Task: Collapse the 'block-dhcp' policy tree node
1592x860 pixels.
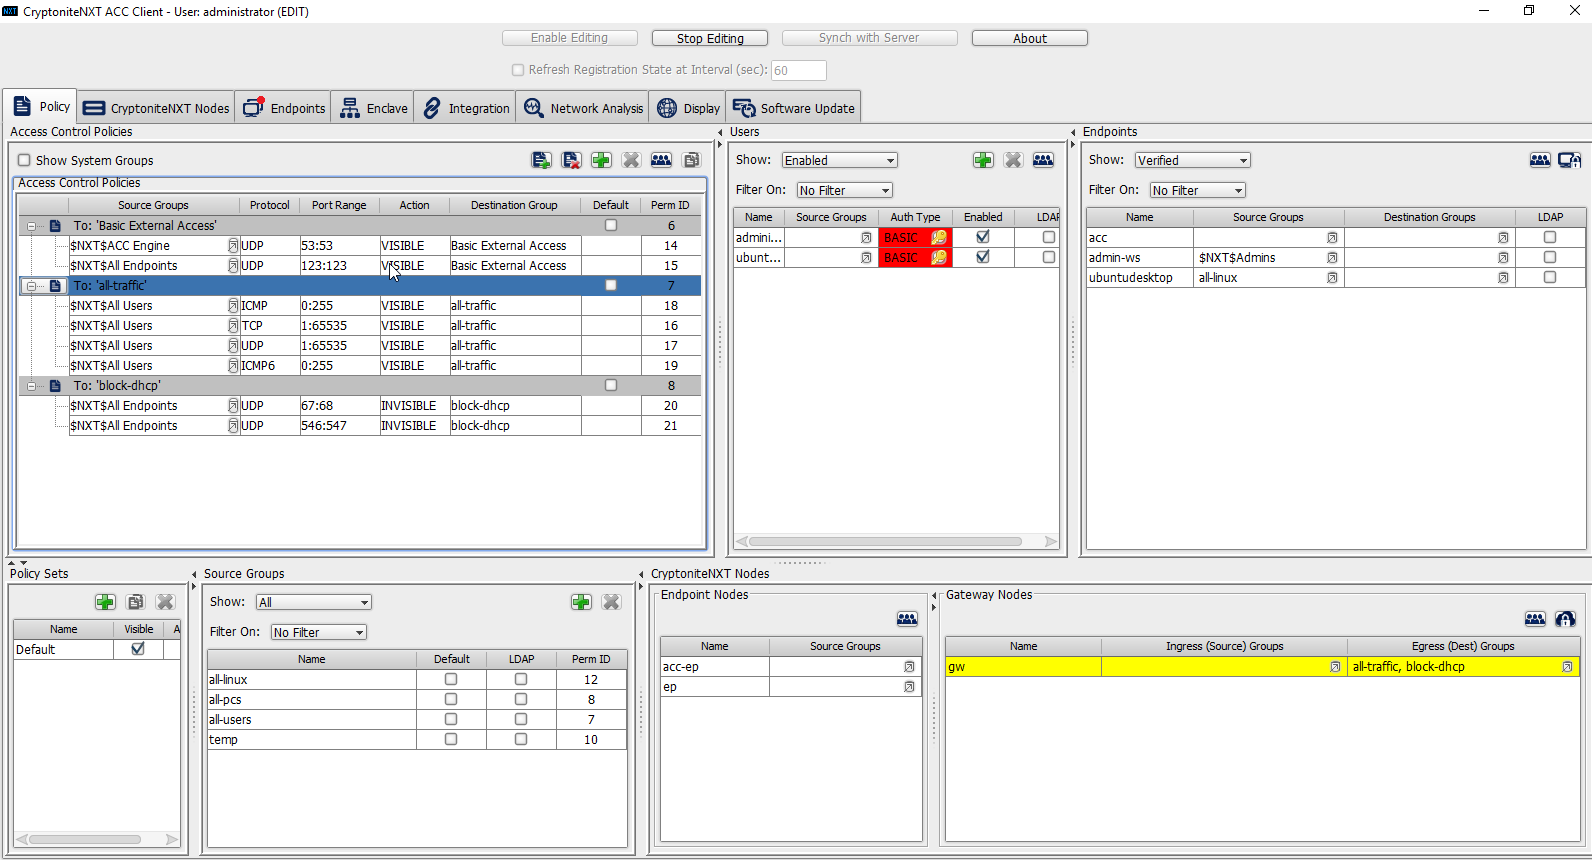Action: pyautogui.click(x=31, y=386)
